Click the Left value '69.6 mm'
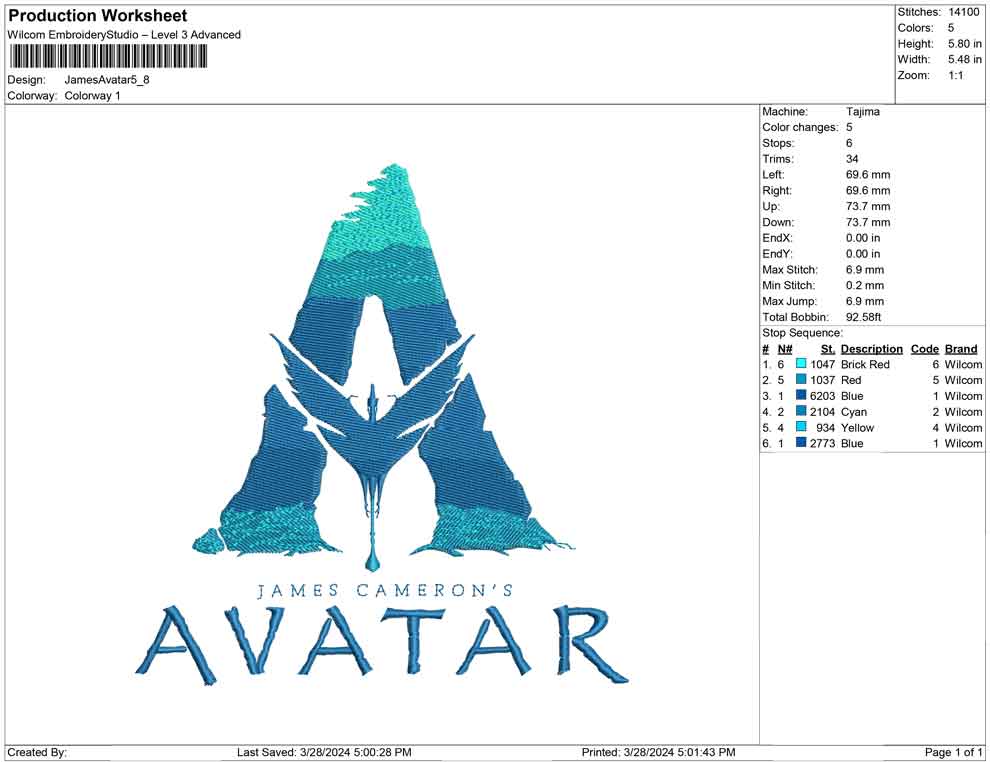The width and height of the screenshot is (990, 762). tap(868, 174)
